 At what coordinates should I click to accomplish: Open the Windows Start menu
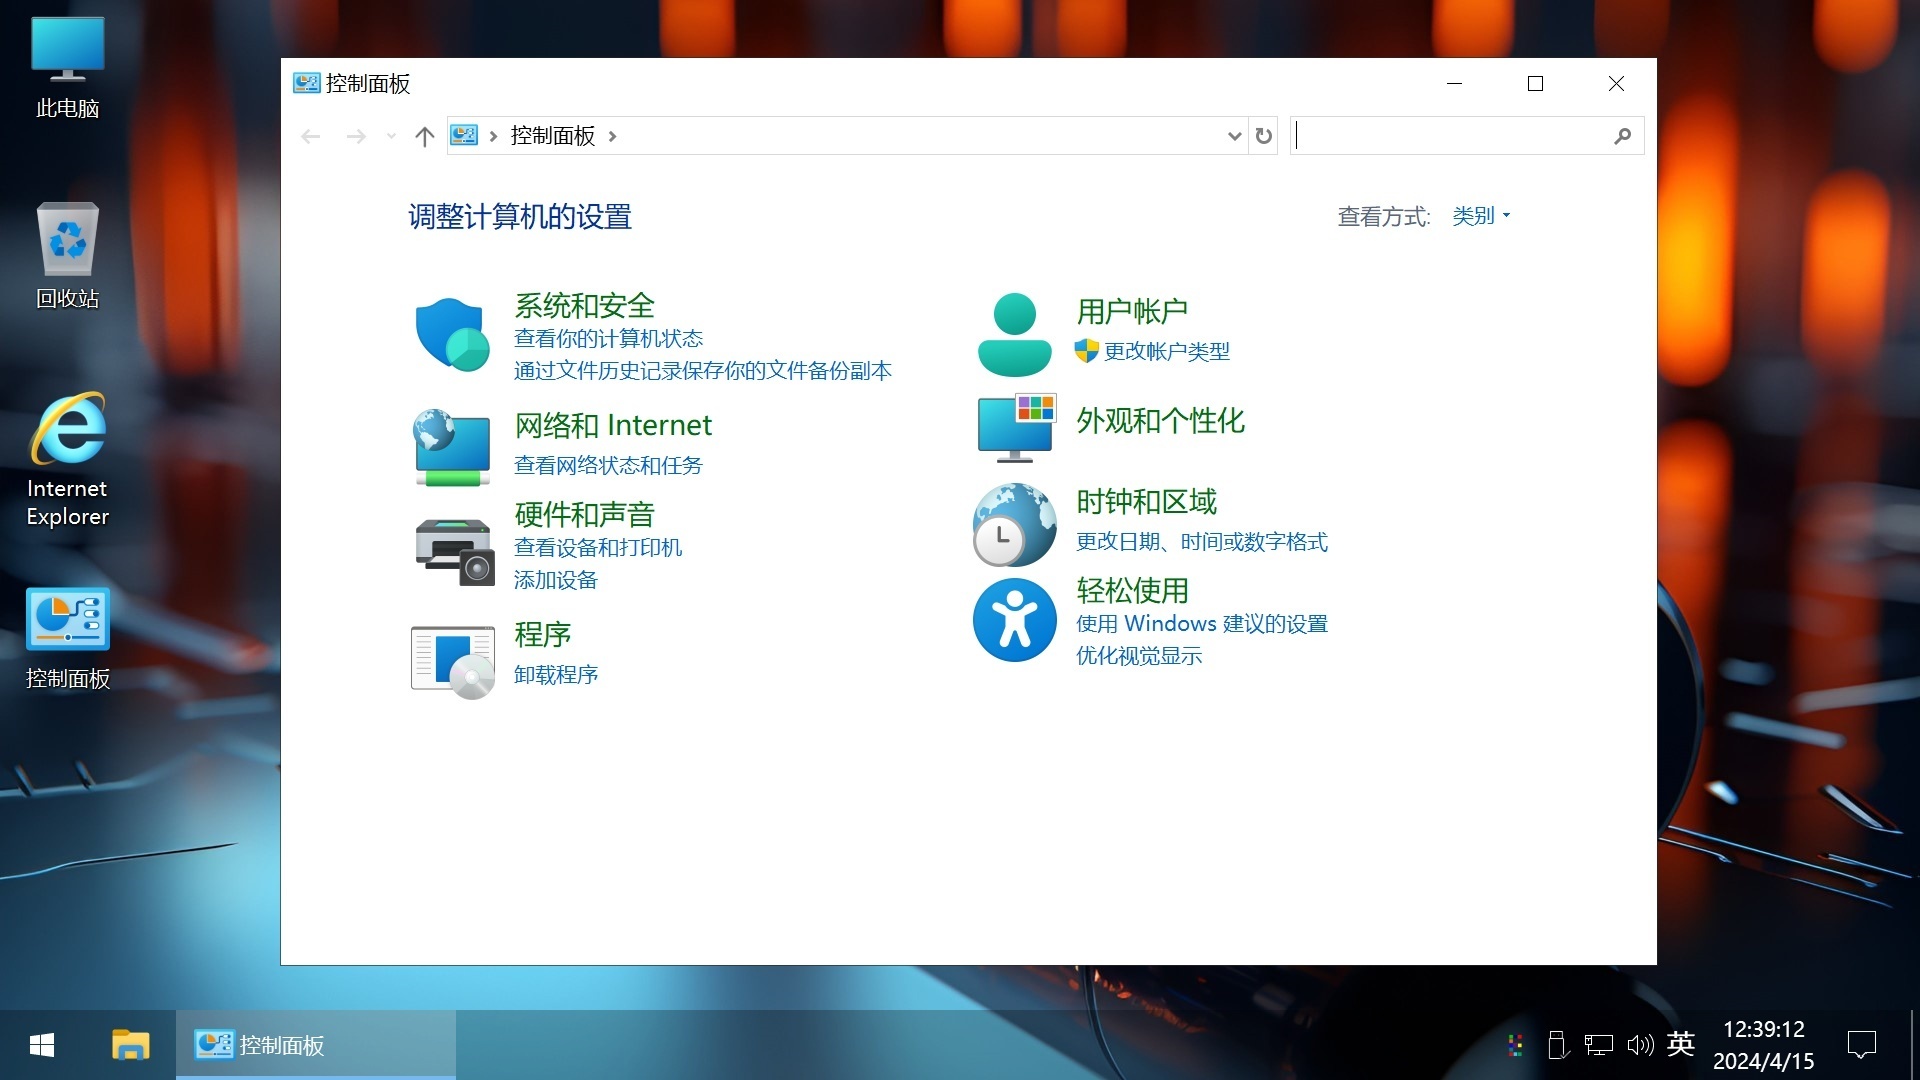tap(40, 1045)
